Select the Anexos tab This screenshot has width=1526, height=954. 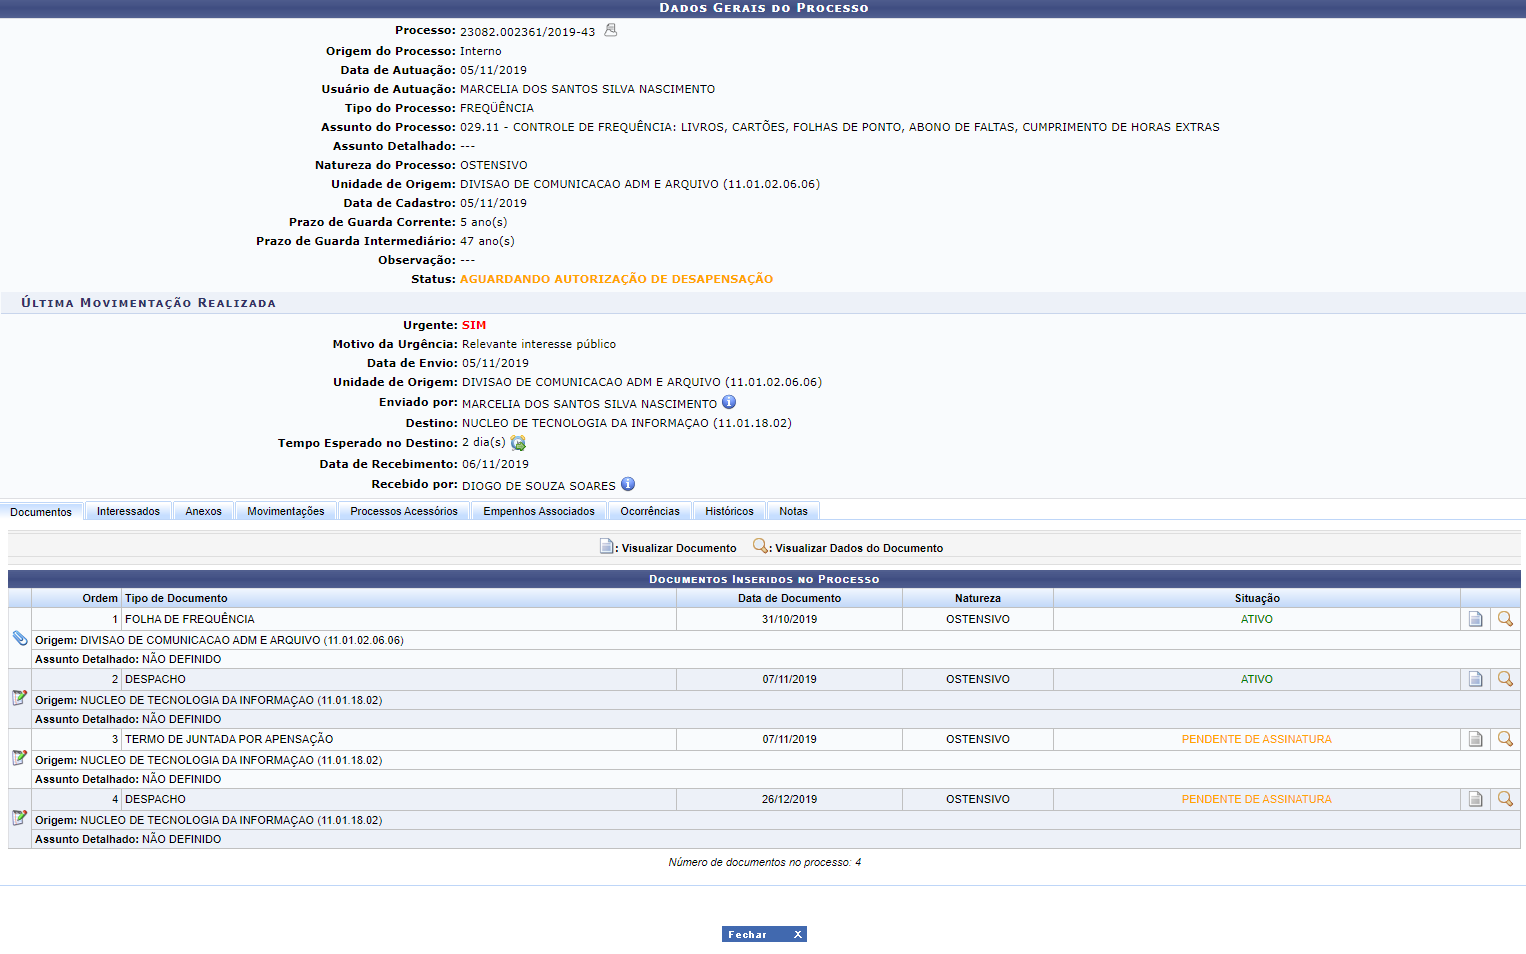[203, 511]
